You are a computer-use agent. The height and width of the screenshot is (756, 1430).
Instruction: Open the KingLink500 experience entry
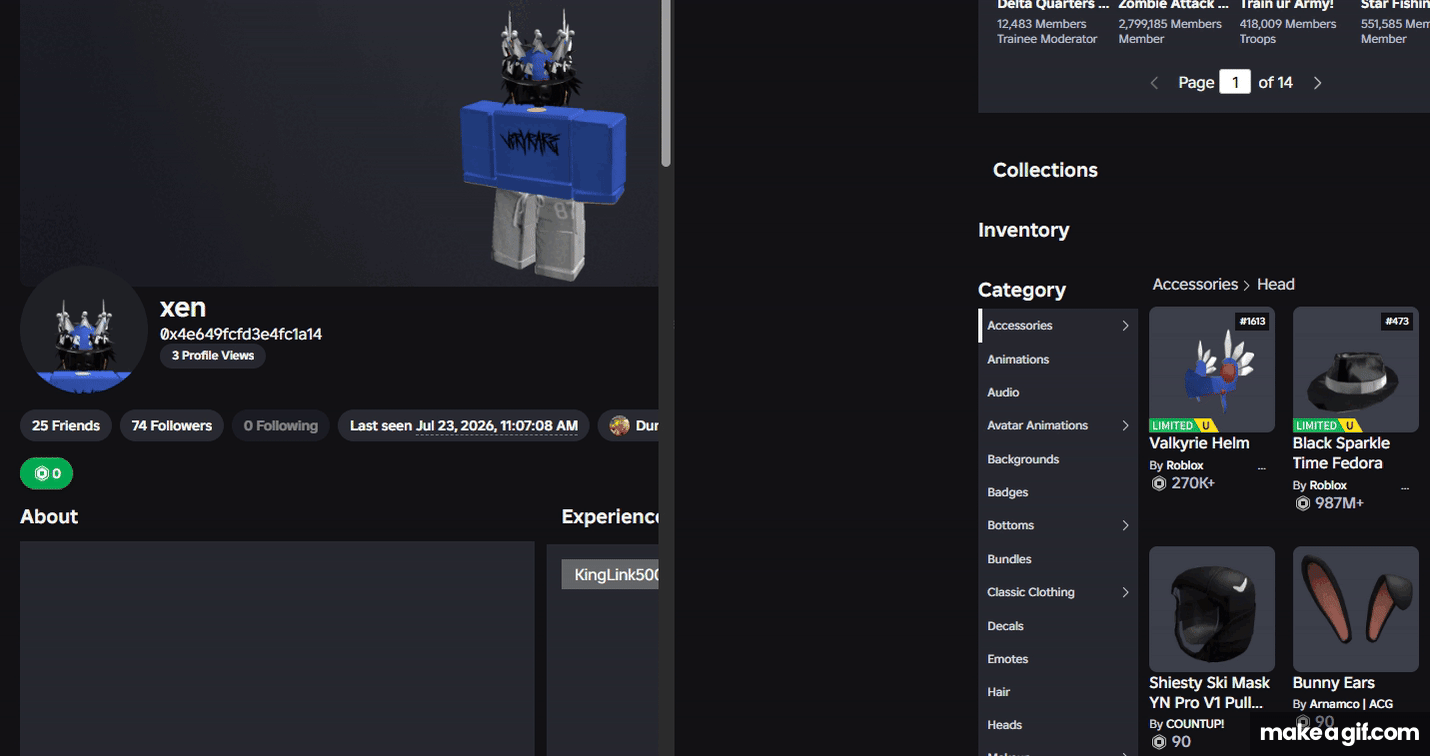[x=610, y=575]
